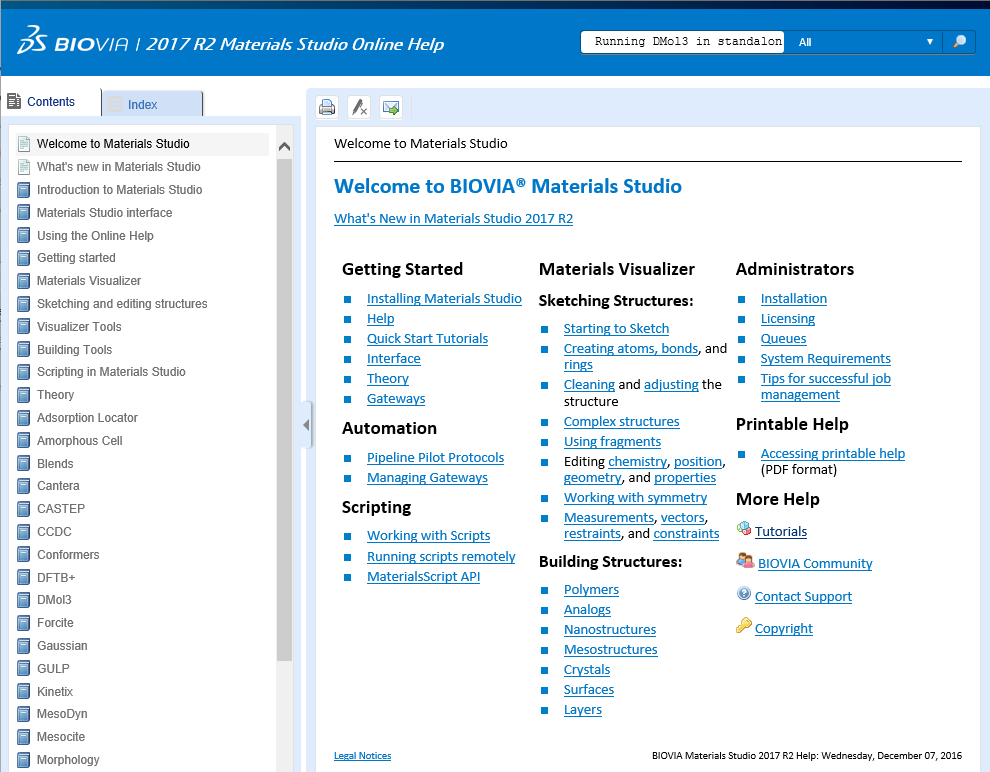Image resolution: width=990 pixels, height=772 pixels.
Task: Collapse the left navigation pane
Action: pyautogui.click(x=306, y=425)
